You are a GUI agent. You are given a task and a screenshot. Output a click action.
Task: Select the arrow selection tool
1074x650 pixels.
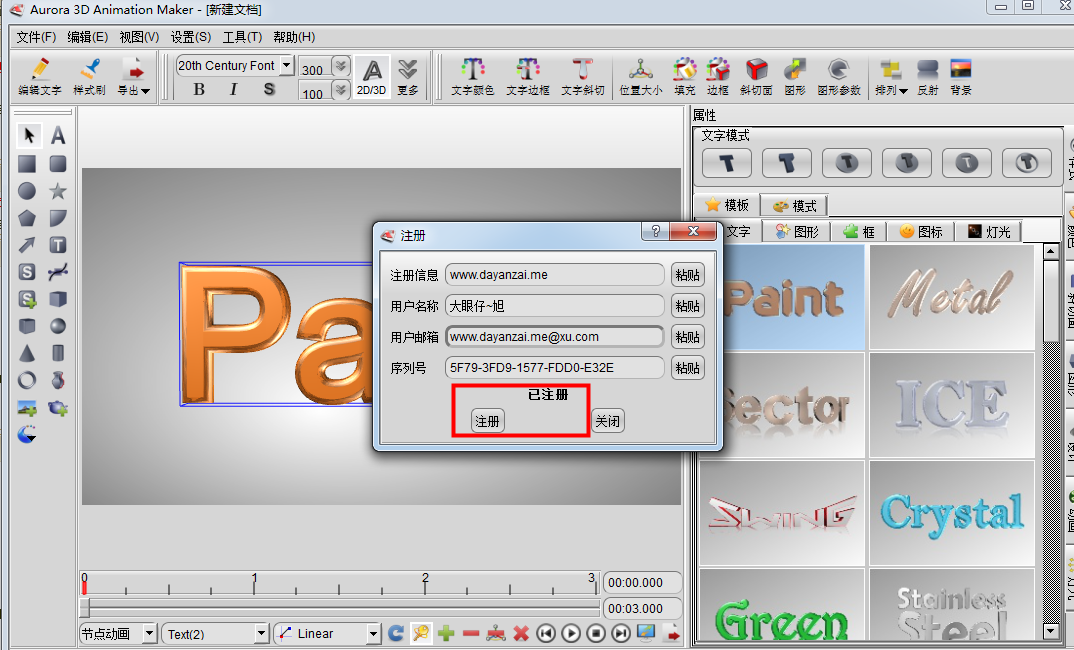pyautogui.click(x=28, y=136)
